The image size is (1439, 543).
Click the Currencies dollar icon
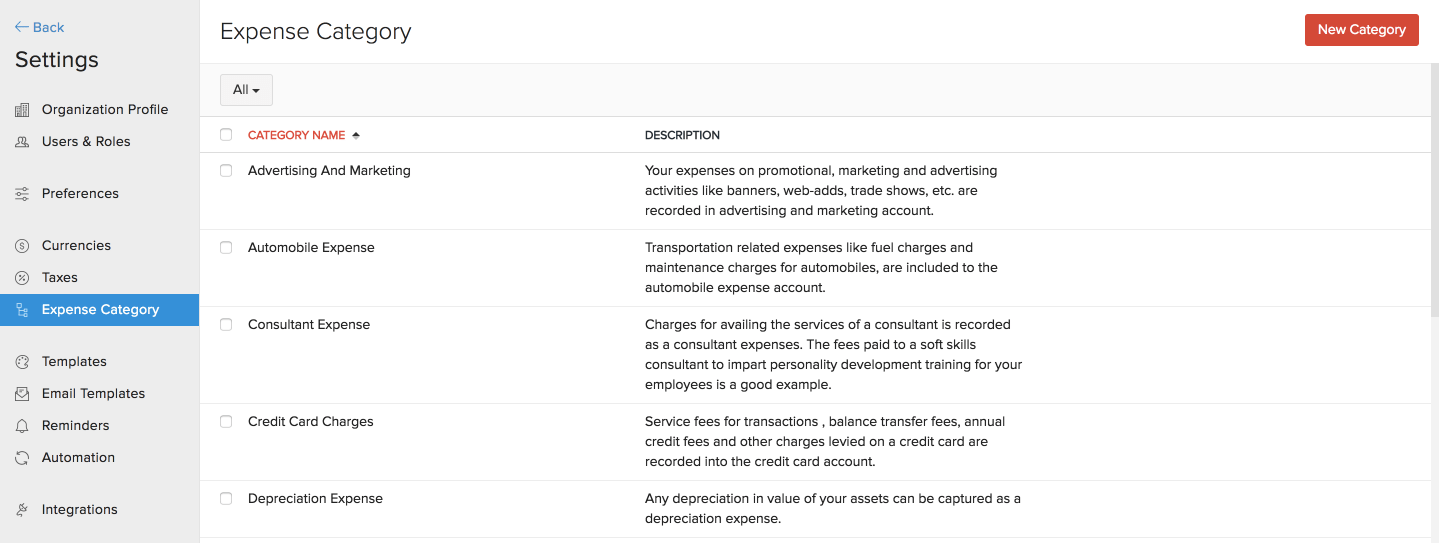22,246
